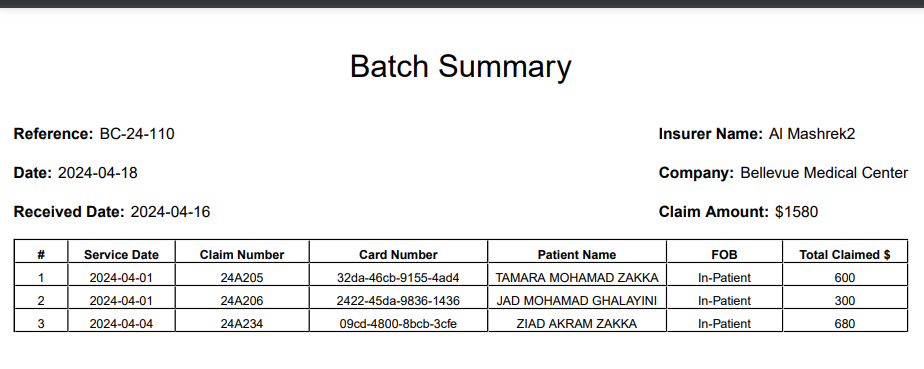Select insurer name Al Mashrek2
The image size is (924, 369).
coord(811,134)
